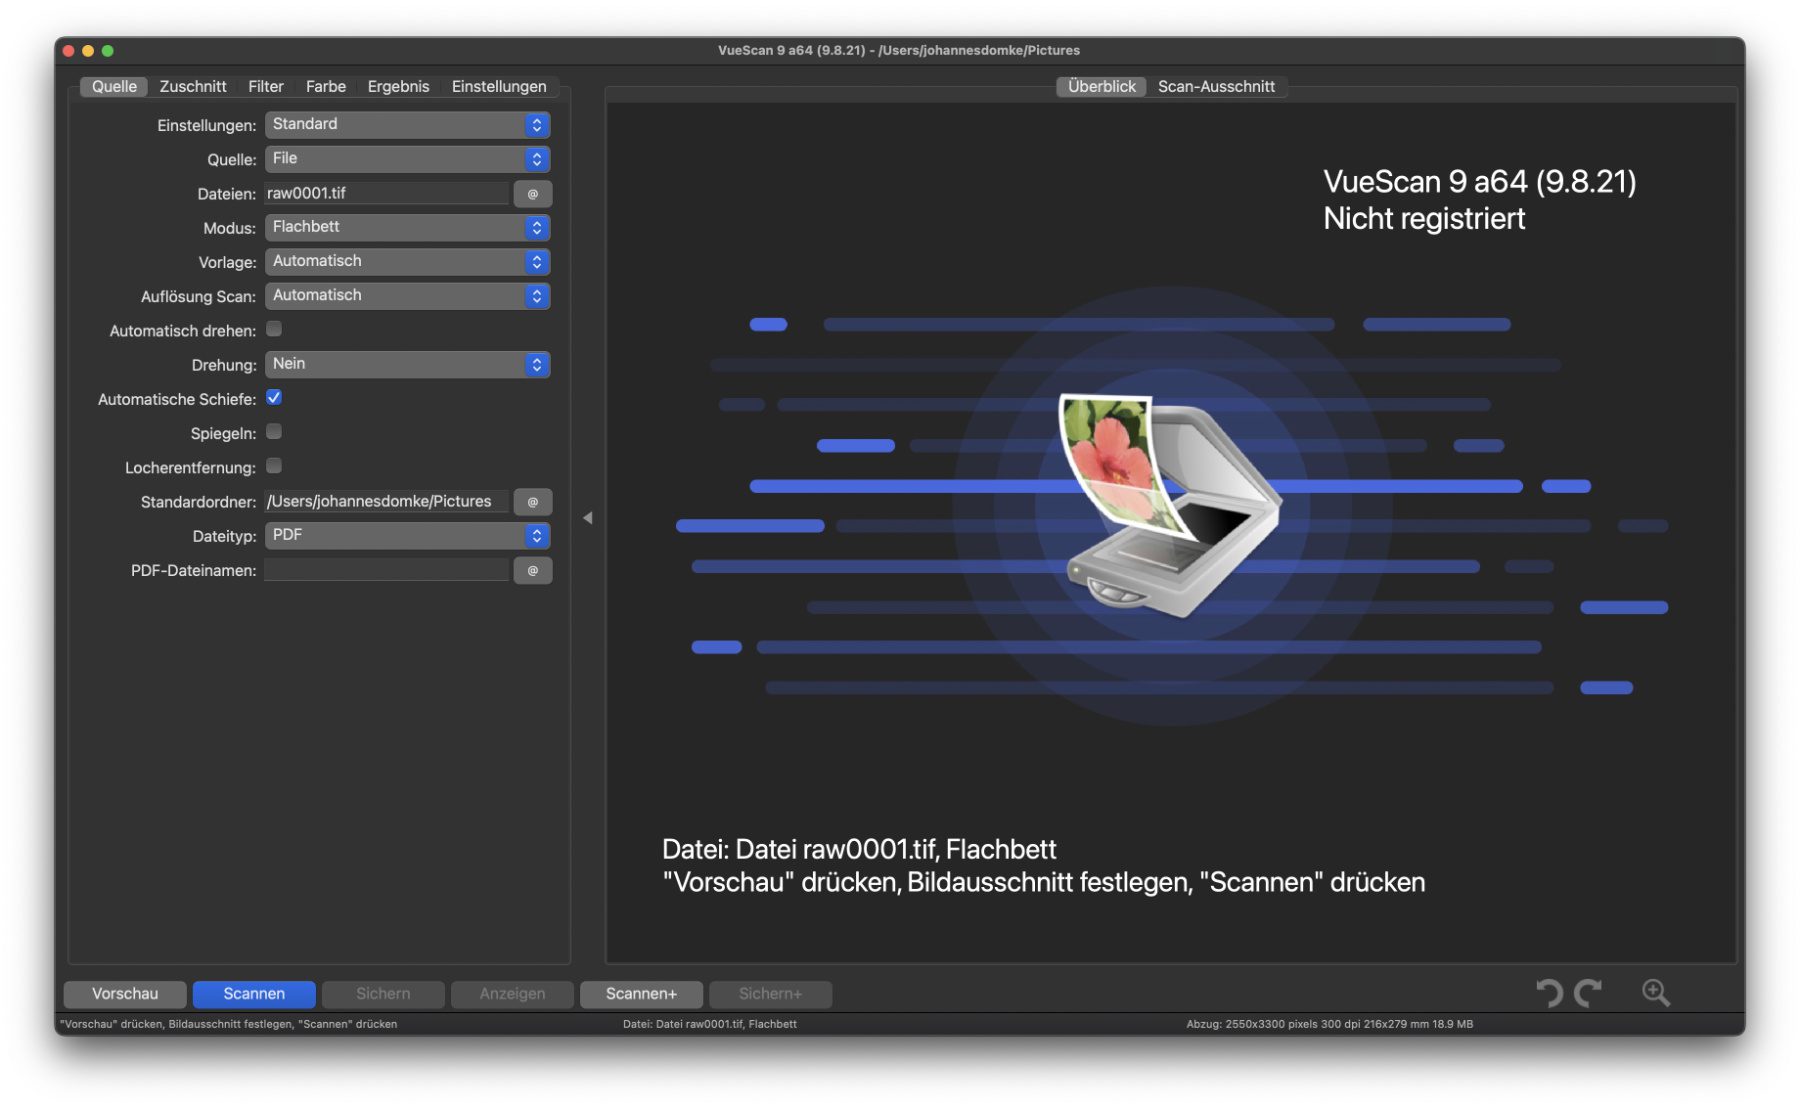Image resolution: width=1800 pixels, height=1108 pixels.
Task: Click the PDF-Dateinamen text field
Action: click(x=387, y=570)
